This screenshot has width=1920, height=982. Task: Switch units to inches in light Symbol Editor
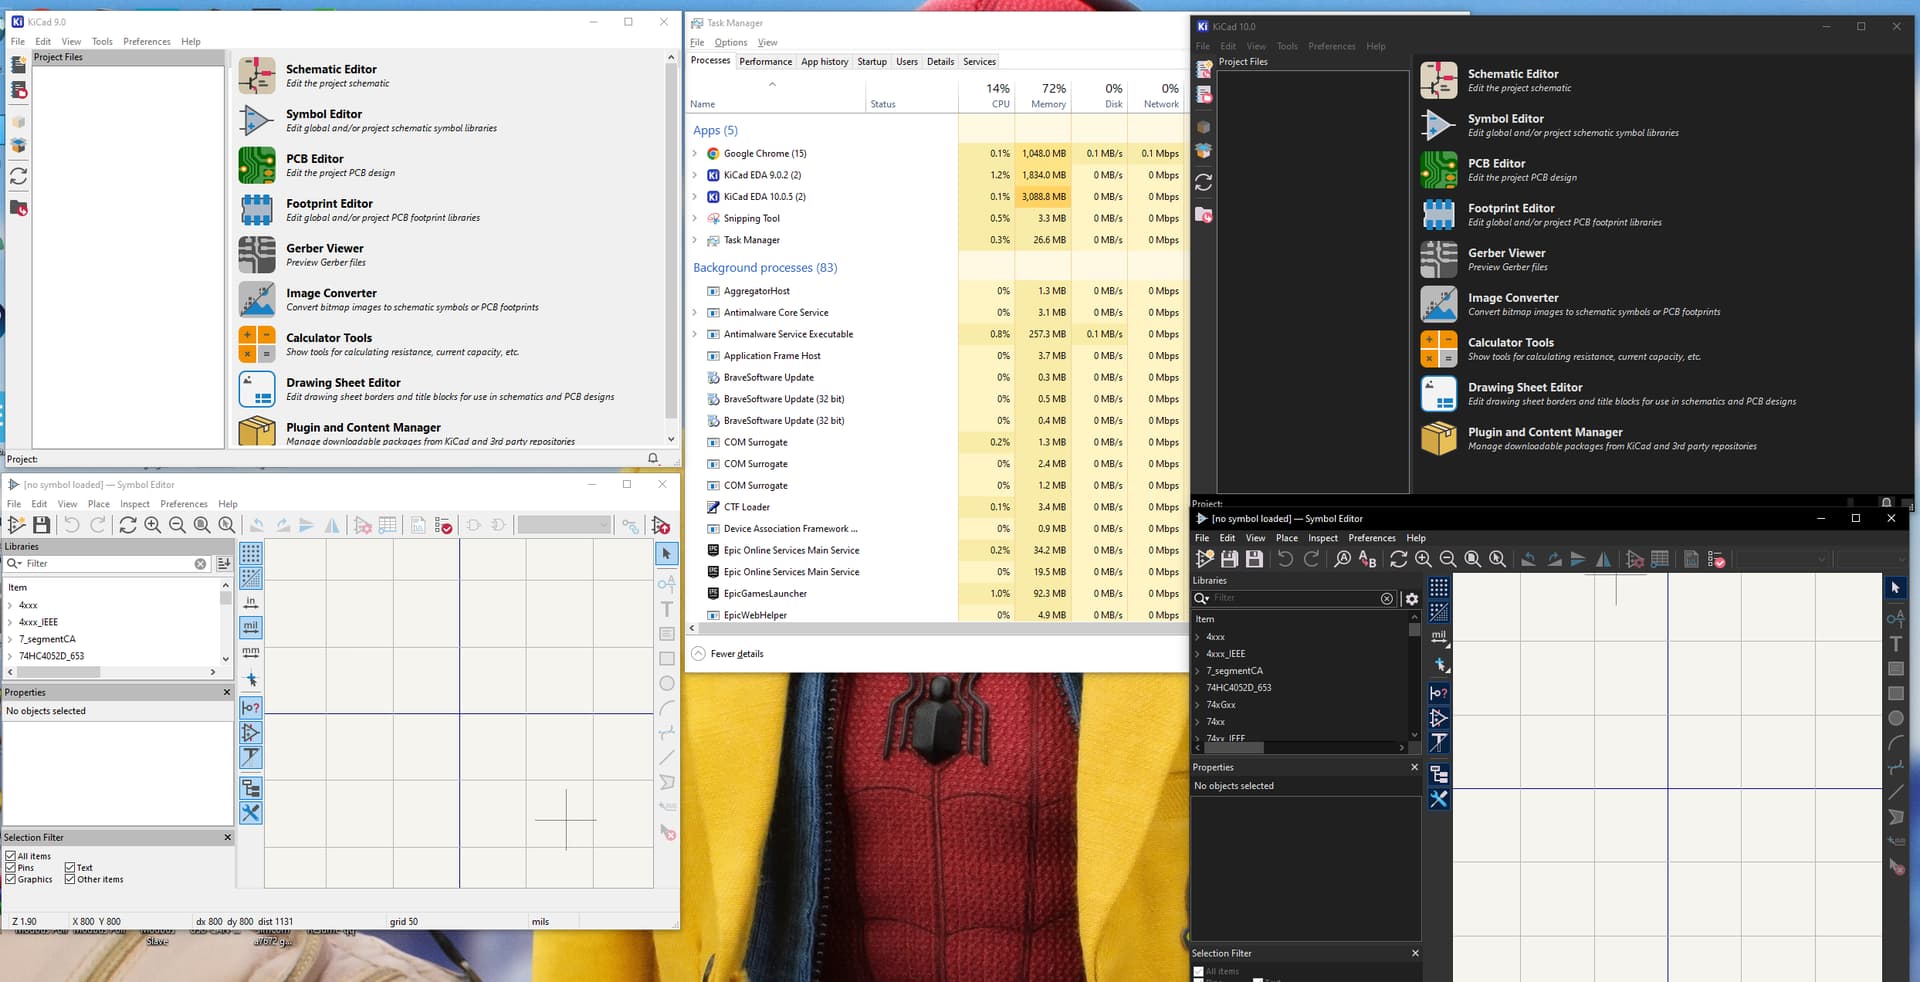pyautogui.click(x=251, y=603)
